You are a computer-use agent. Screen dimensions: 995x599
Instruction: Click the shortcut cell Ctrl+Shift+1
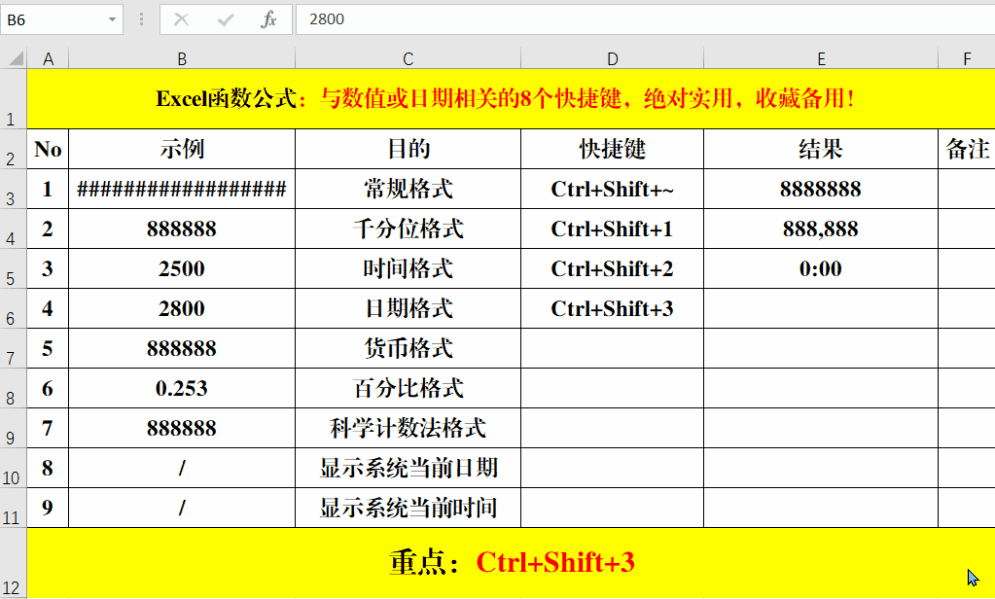(612, 228)
